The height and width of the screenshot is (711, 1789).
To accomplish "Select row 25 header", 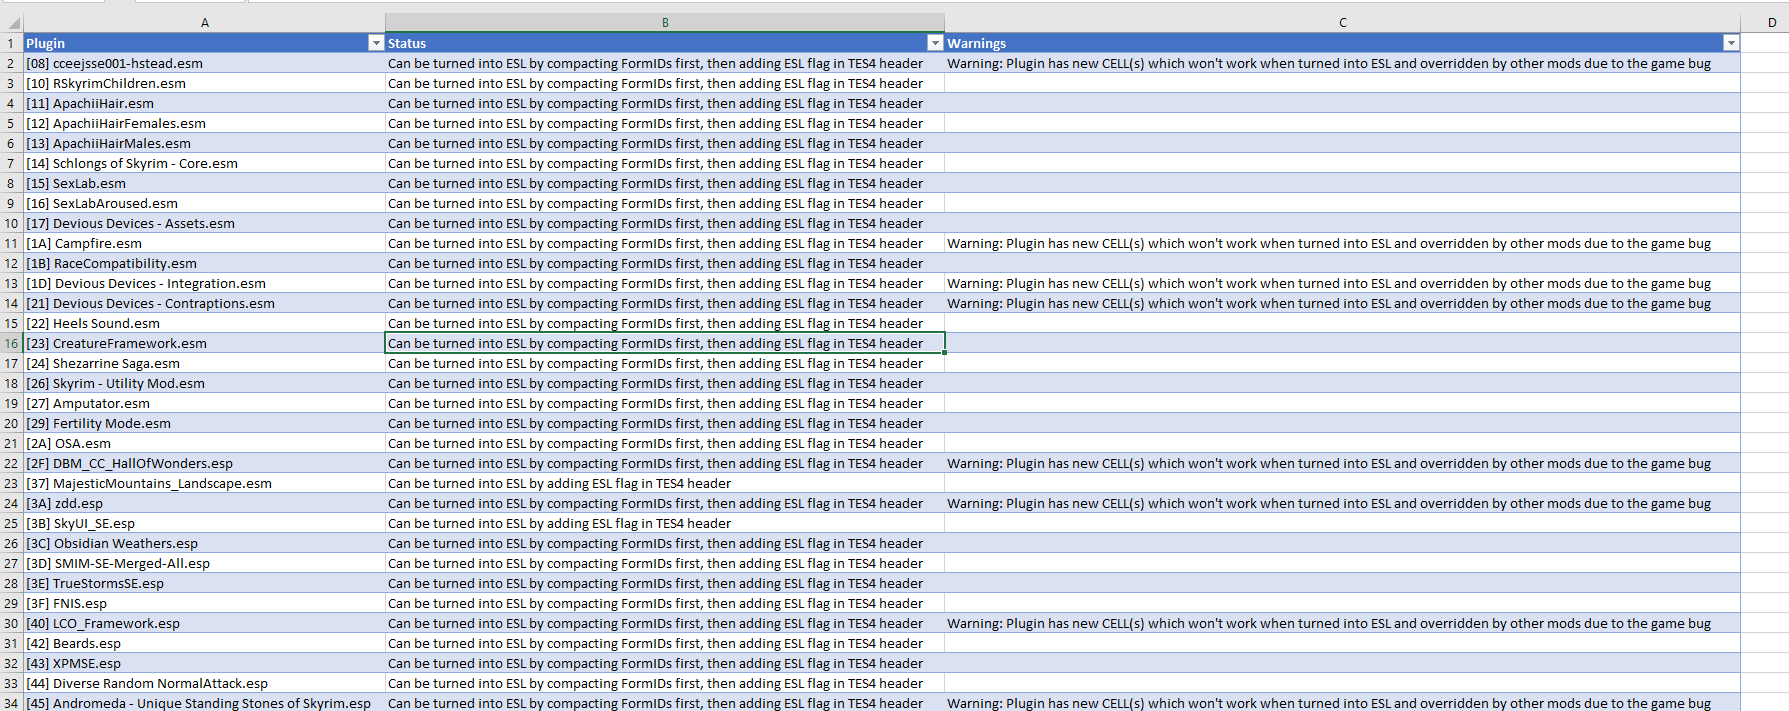I will coord(11,523).
